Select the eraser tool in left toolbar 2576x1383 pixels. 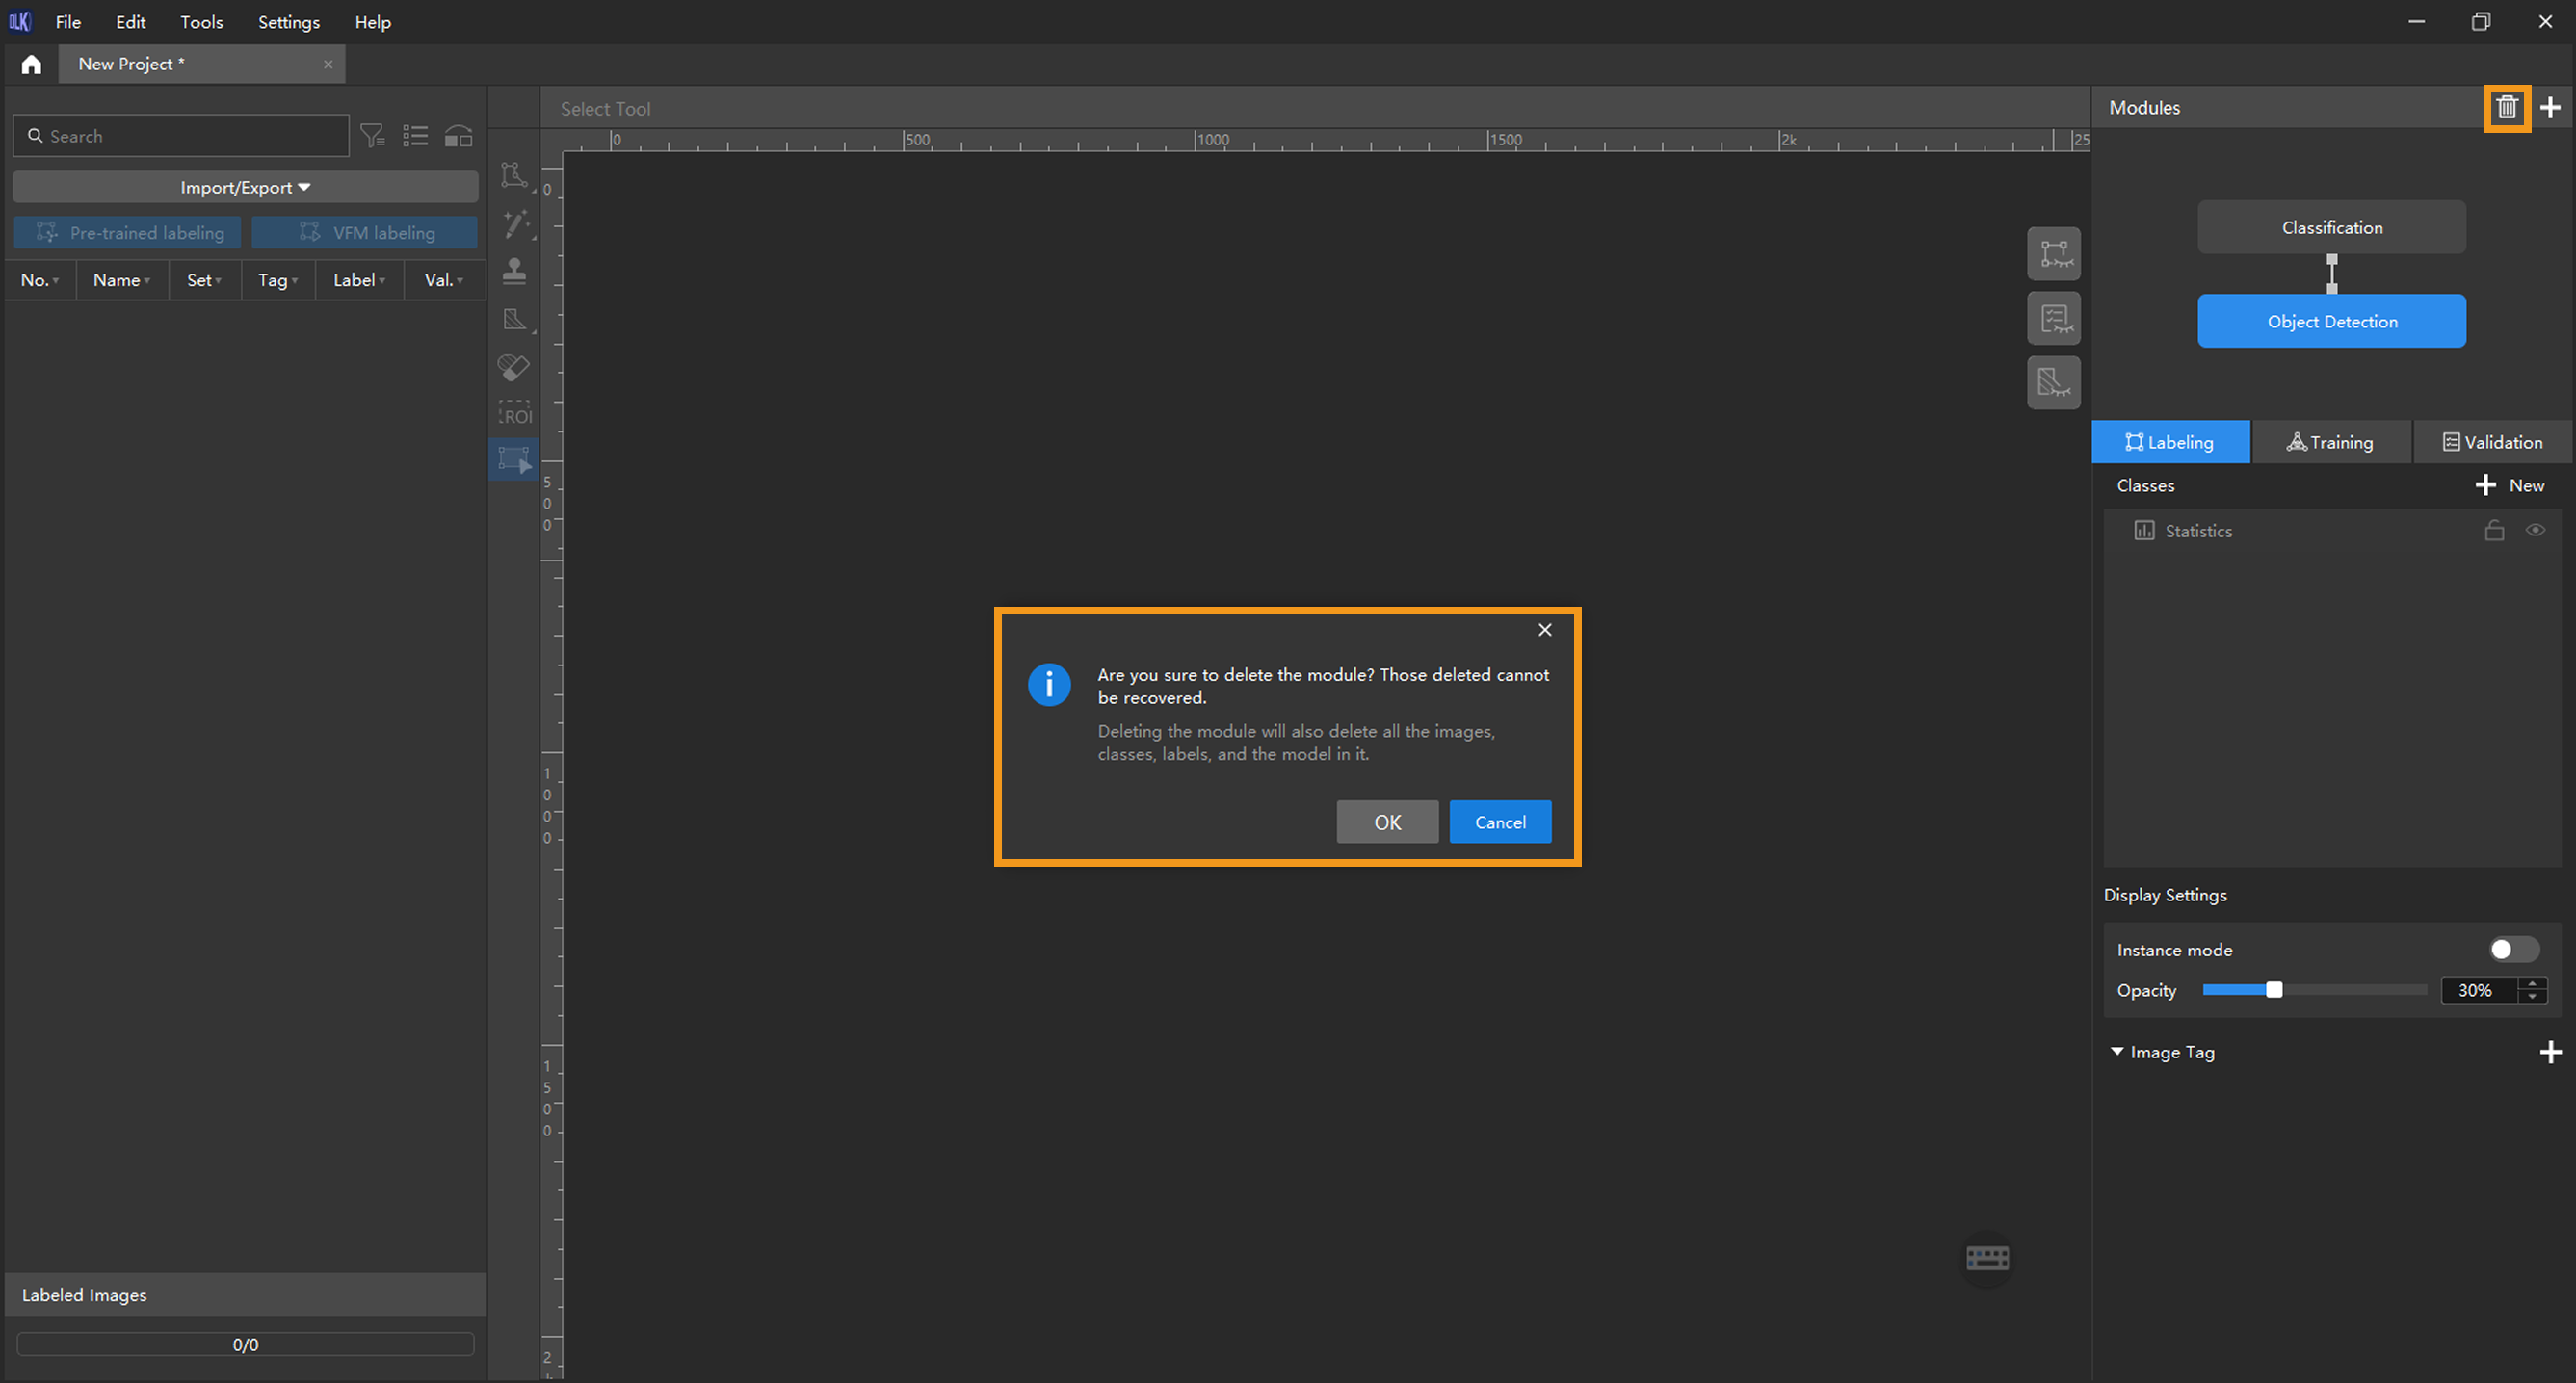(514, 368)
